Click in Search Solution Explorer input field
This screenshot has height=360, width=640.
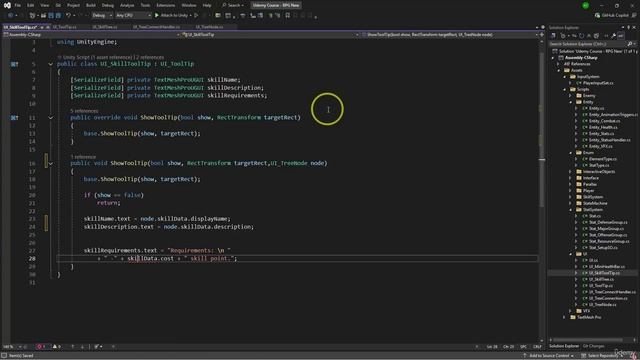588,44
